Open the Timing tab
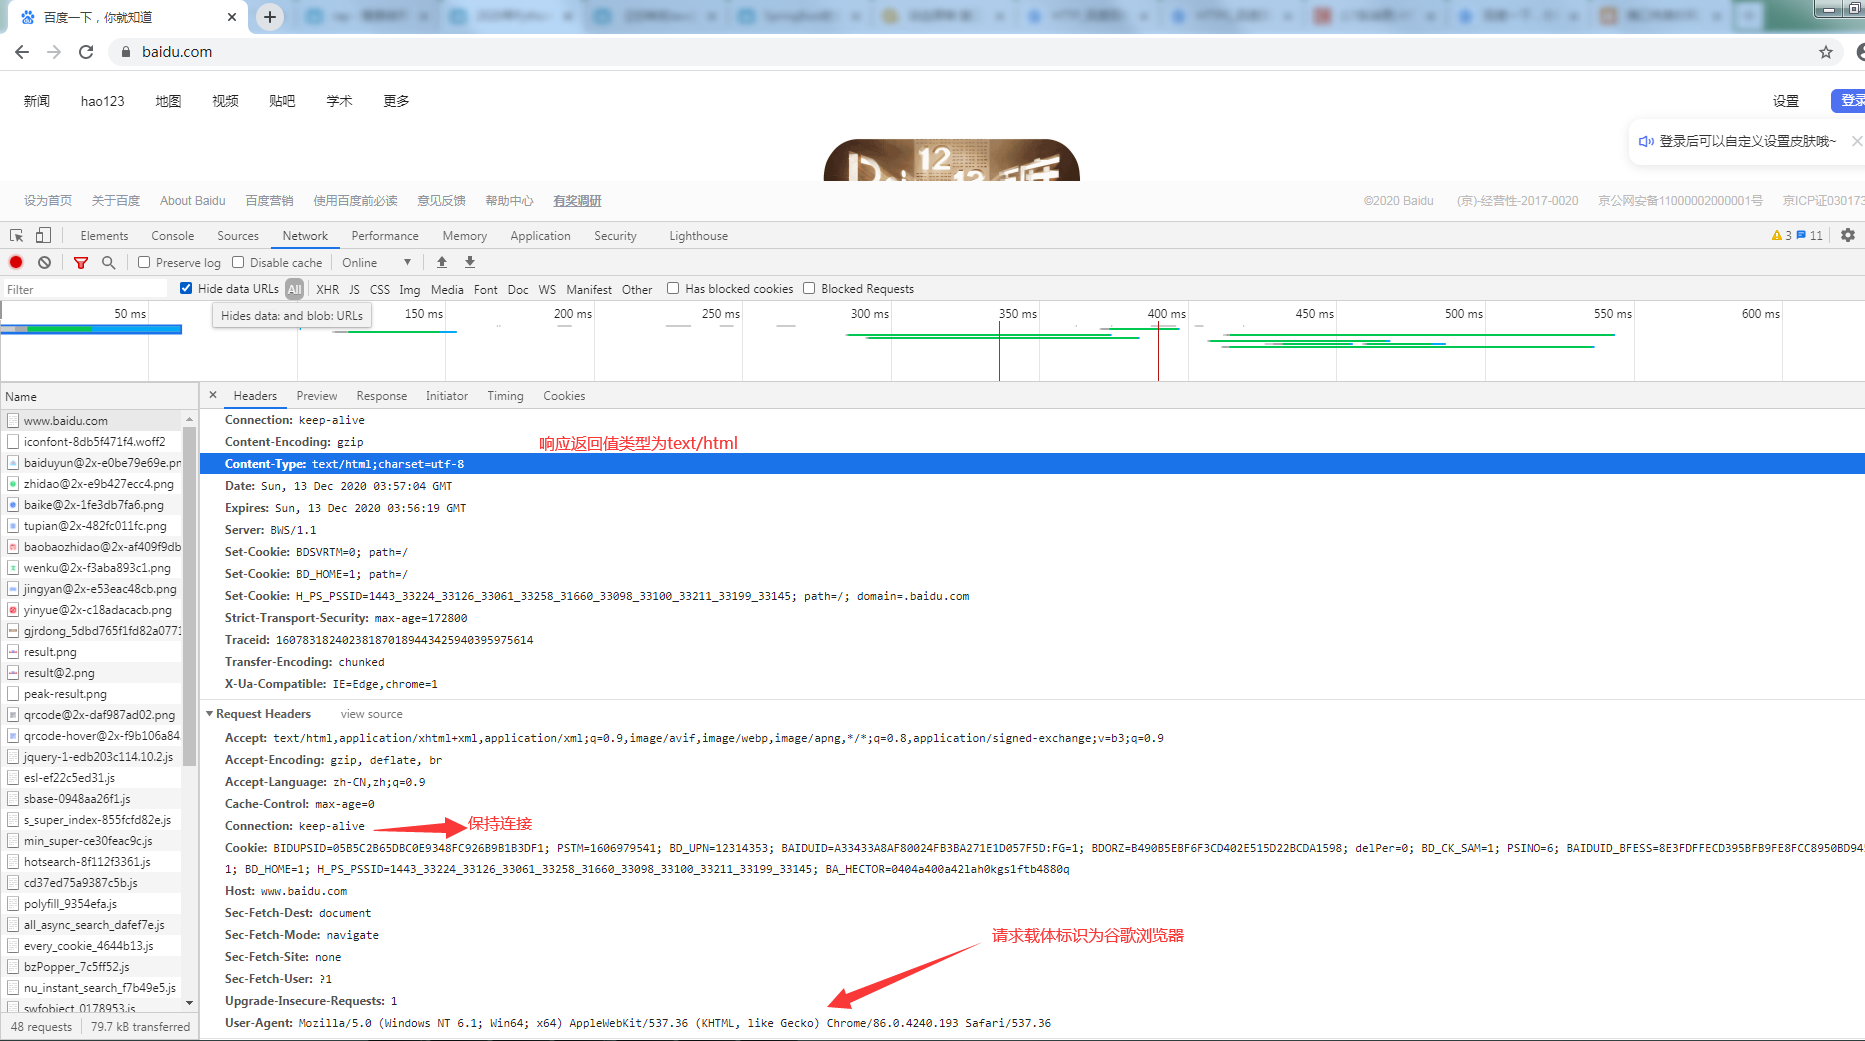 (x=506, y=396)
